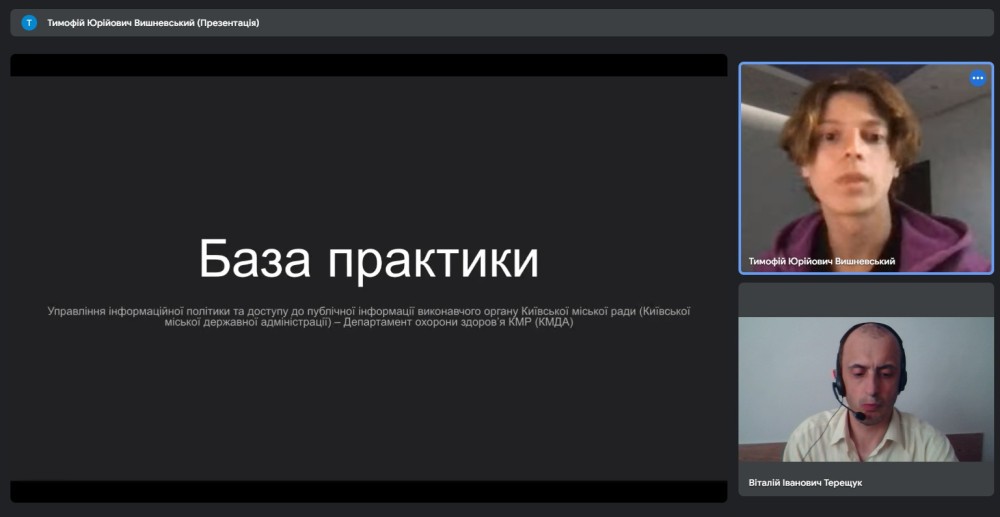
Task: Click the headset microphone in Віталій's video
Action: point(857,415)
